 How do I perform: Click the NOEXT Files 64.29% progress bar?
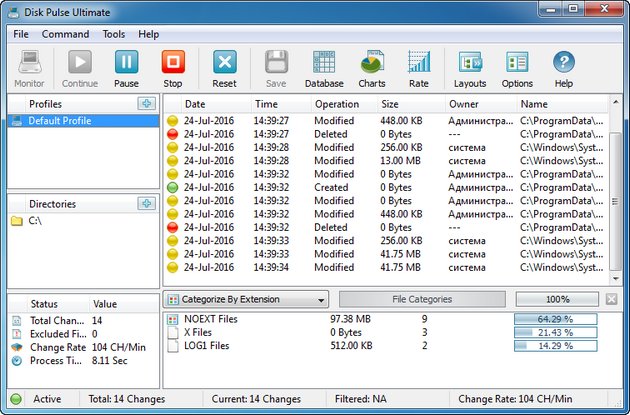[555, 319]
